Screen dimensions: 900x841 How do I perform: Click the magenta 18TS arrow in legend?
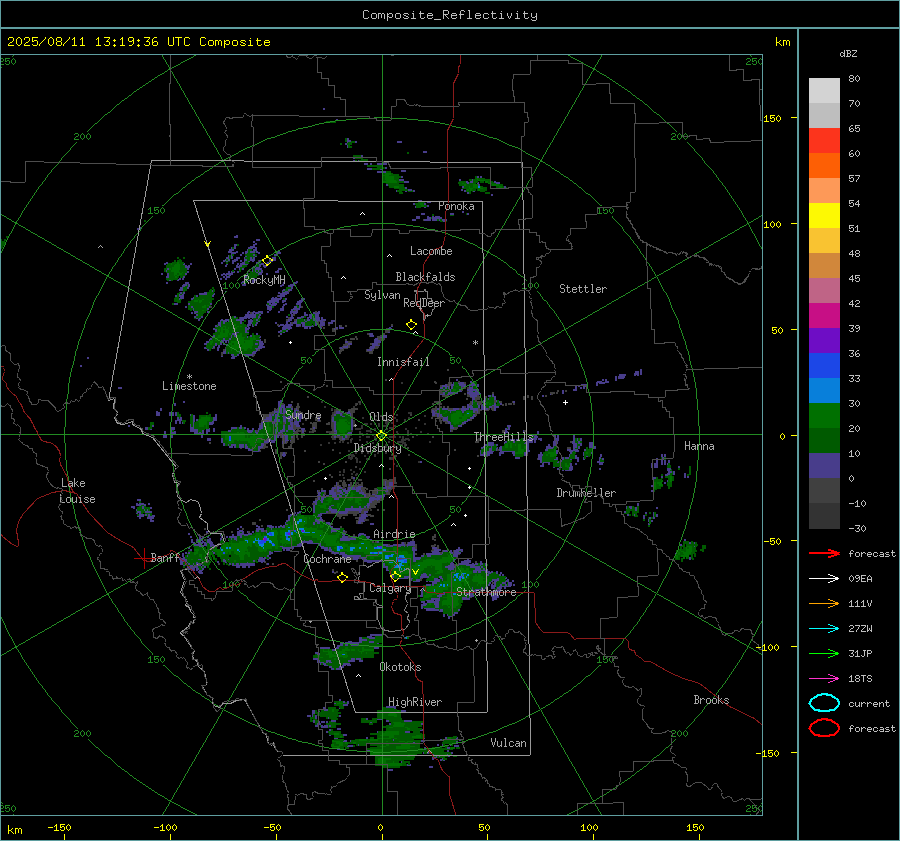[824, 679]
